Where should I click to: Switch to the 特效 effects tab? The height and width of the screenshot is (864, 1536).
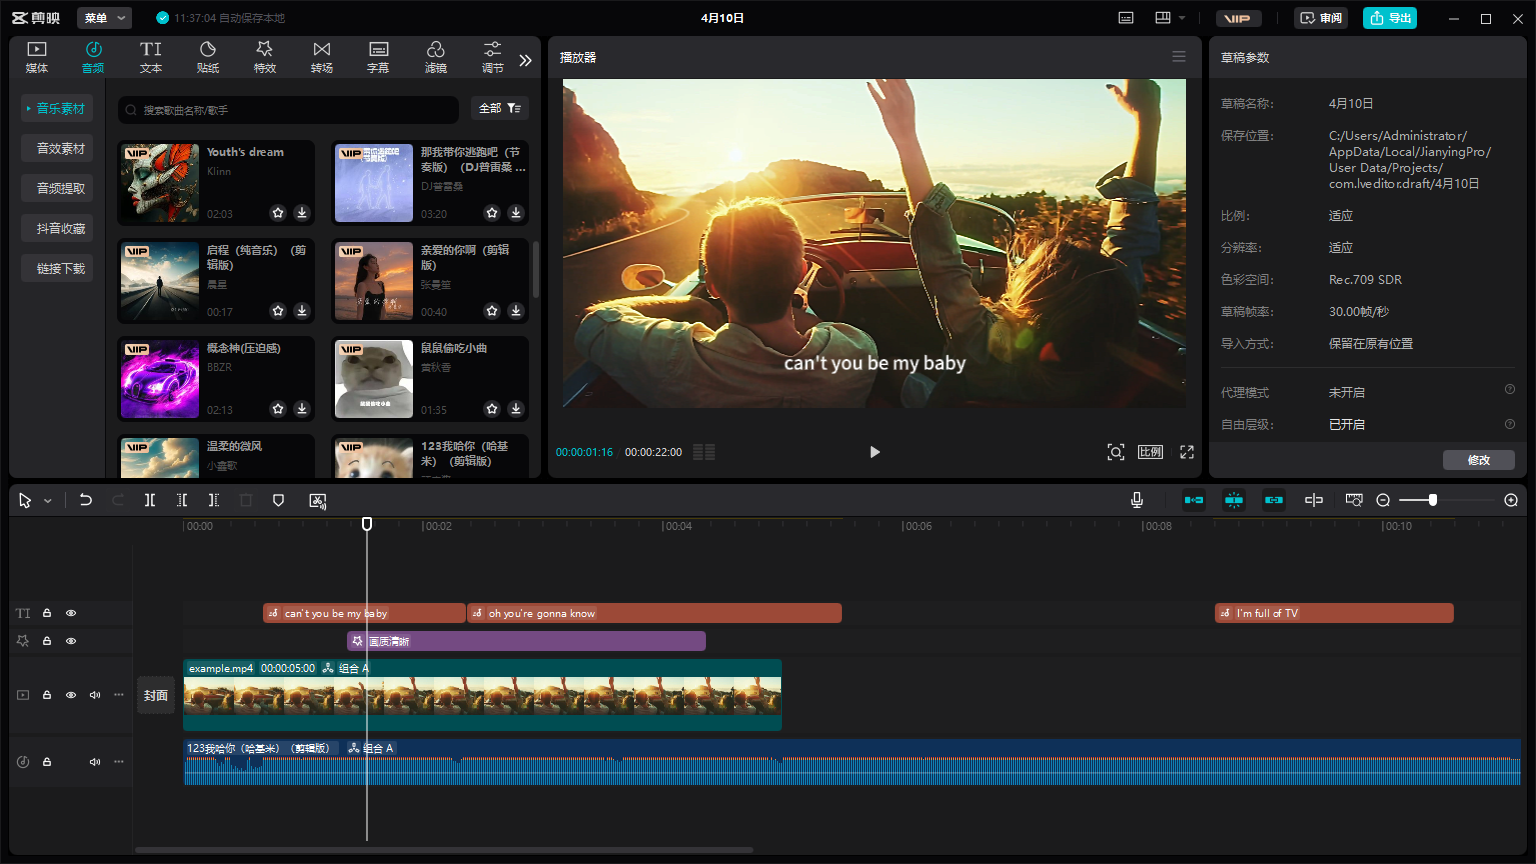pos(264,57)
